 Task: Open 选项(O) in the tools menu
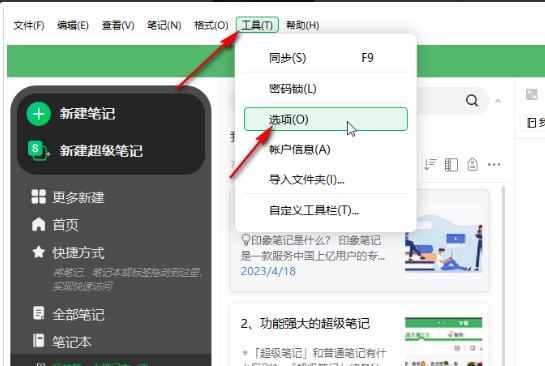(325, 119)
